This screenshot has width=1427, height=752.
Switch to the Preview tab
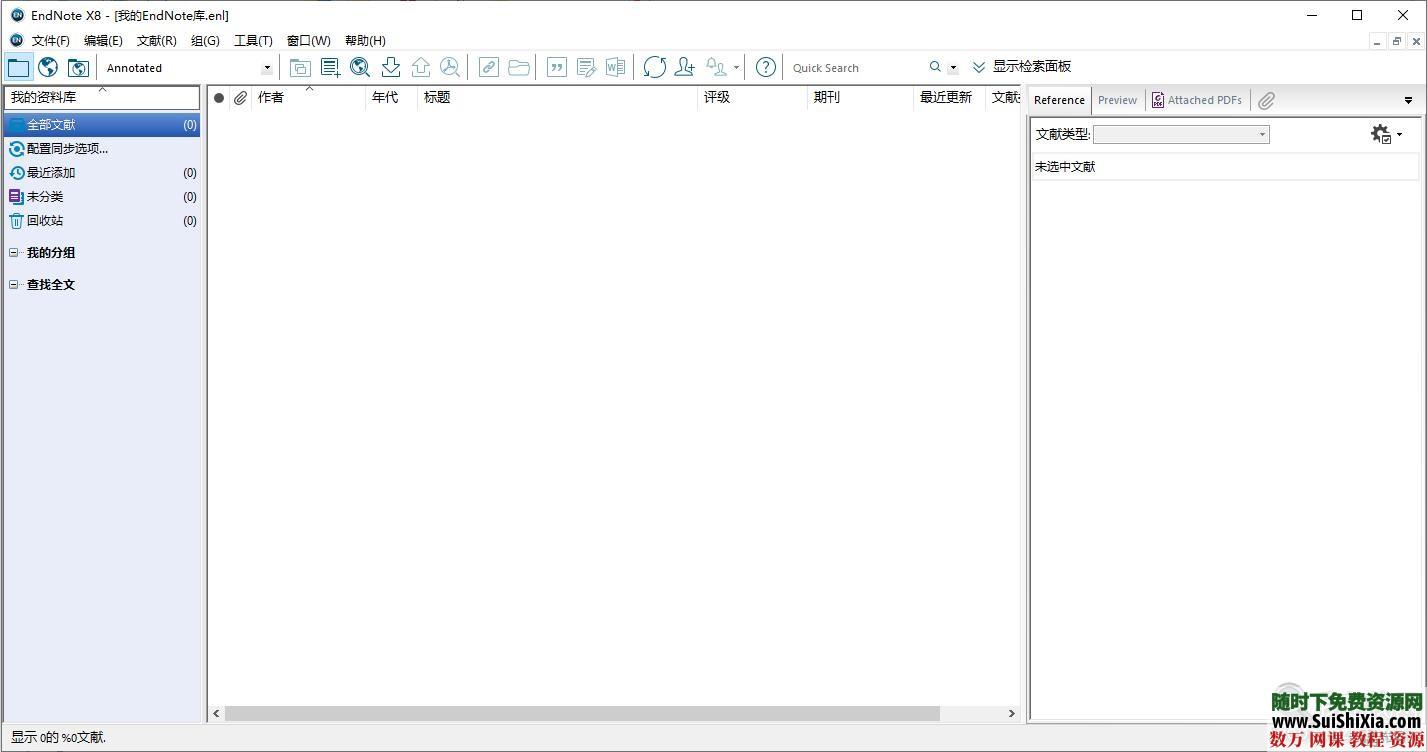[x=1117, y=100]
